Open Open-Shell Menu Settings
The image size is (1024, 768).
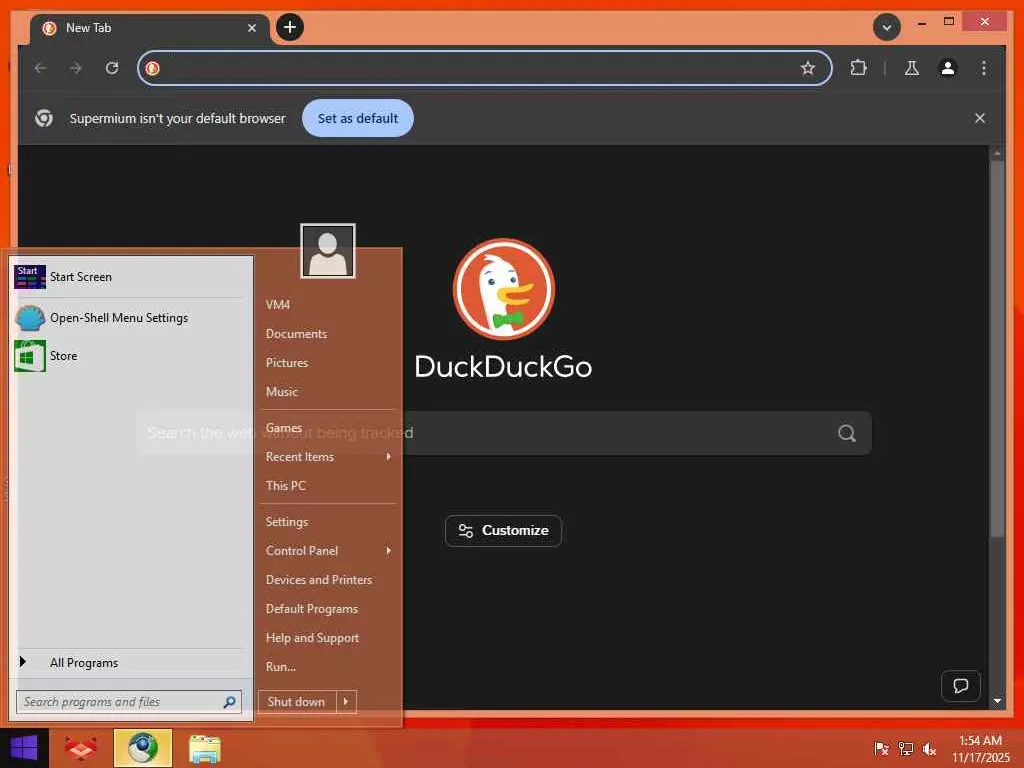129,318
